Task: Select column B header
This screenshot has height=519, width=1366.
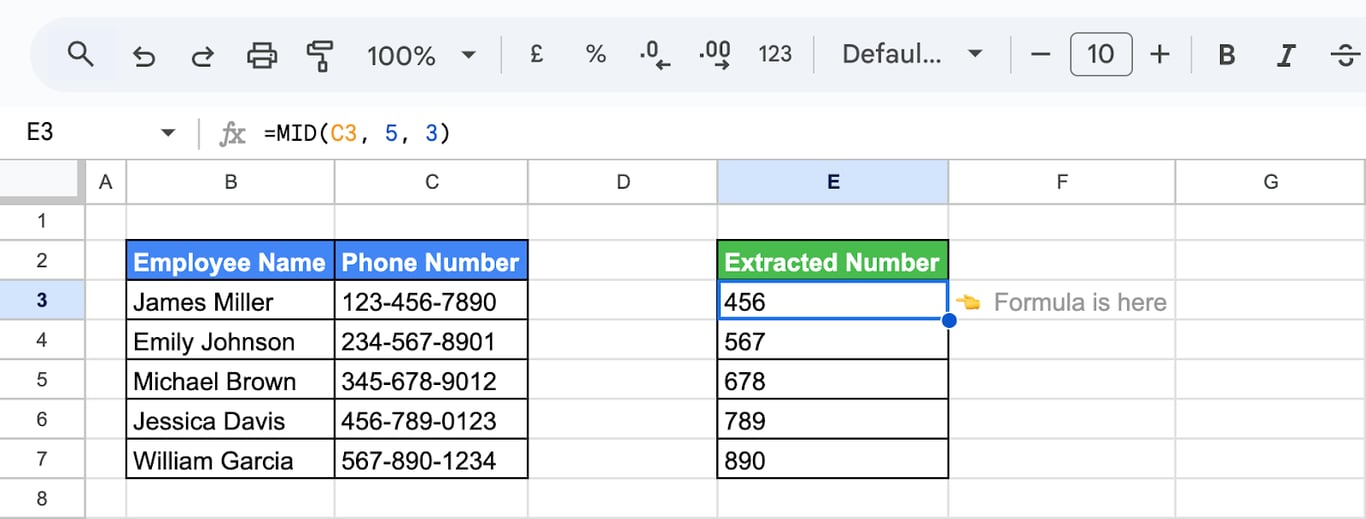Action: click(231, 181)
